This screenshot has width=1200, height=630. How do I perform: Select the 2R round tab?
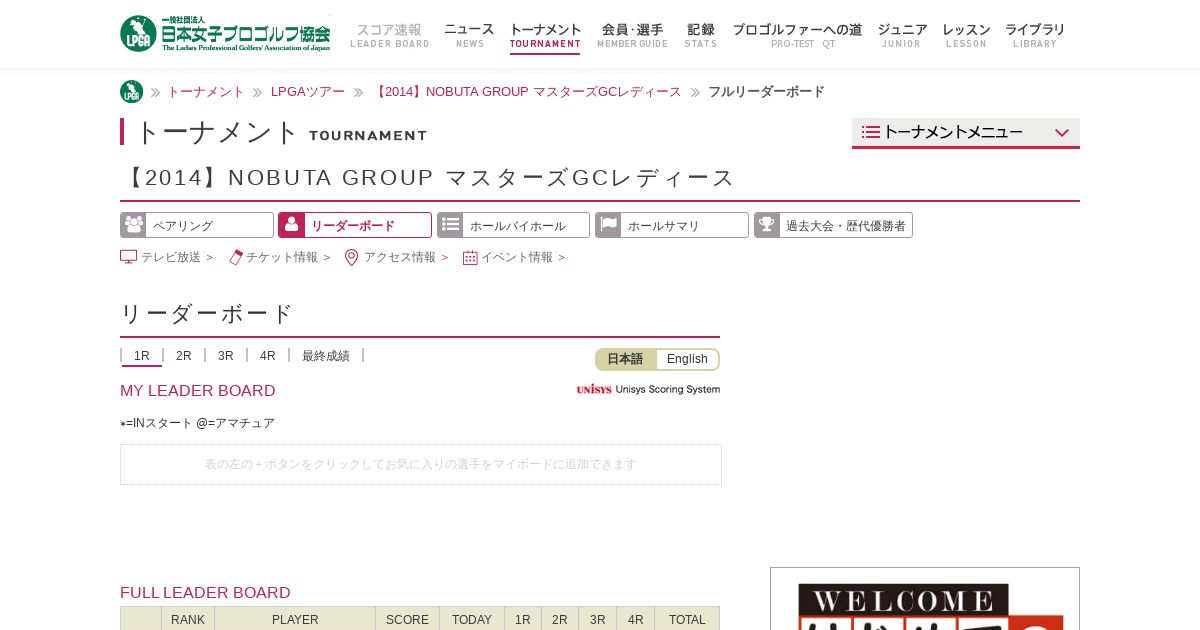pyautogui.click(x=184, y=356)
